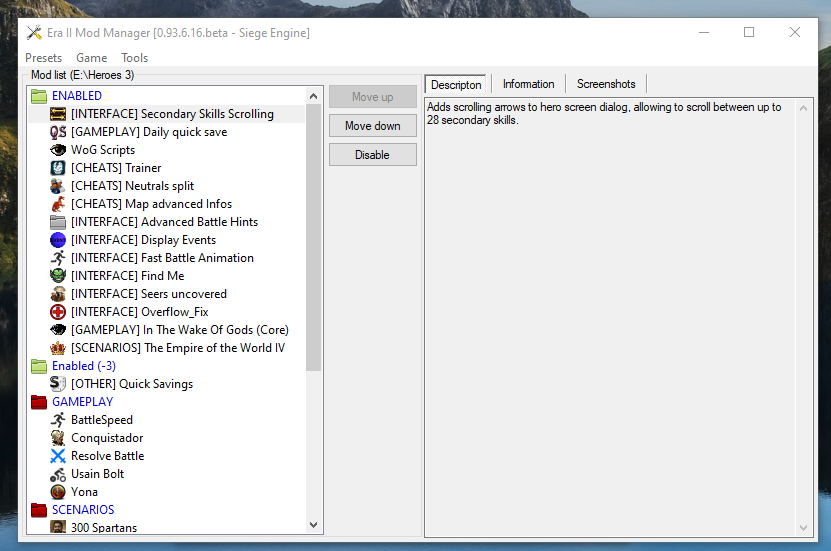Collapse the ENABLED green folder group
Viewport: 831px width, 551px height.
coord(39,96)
